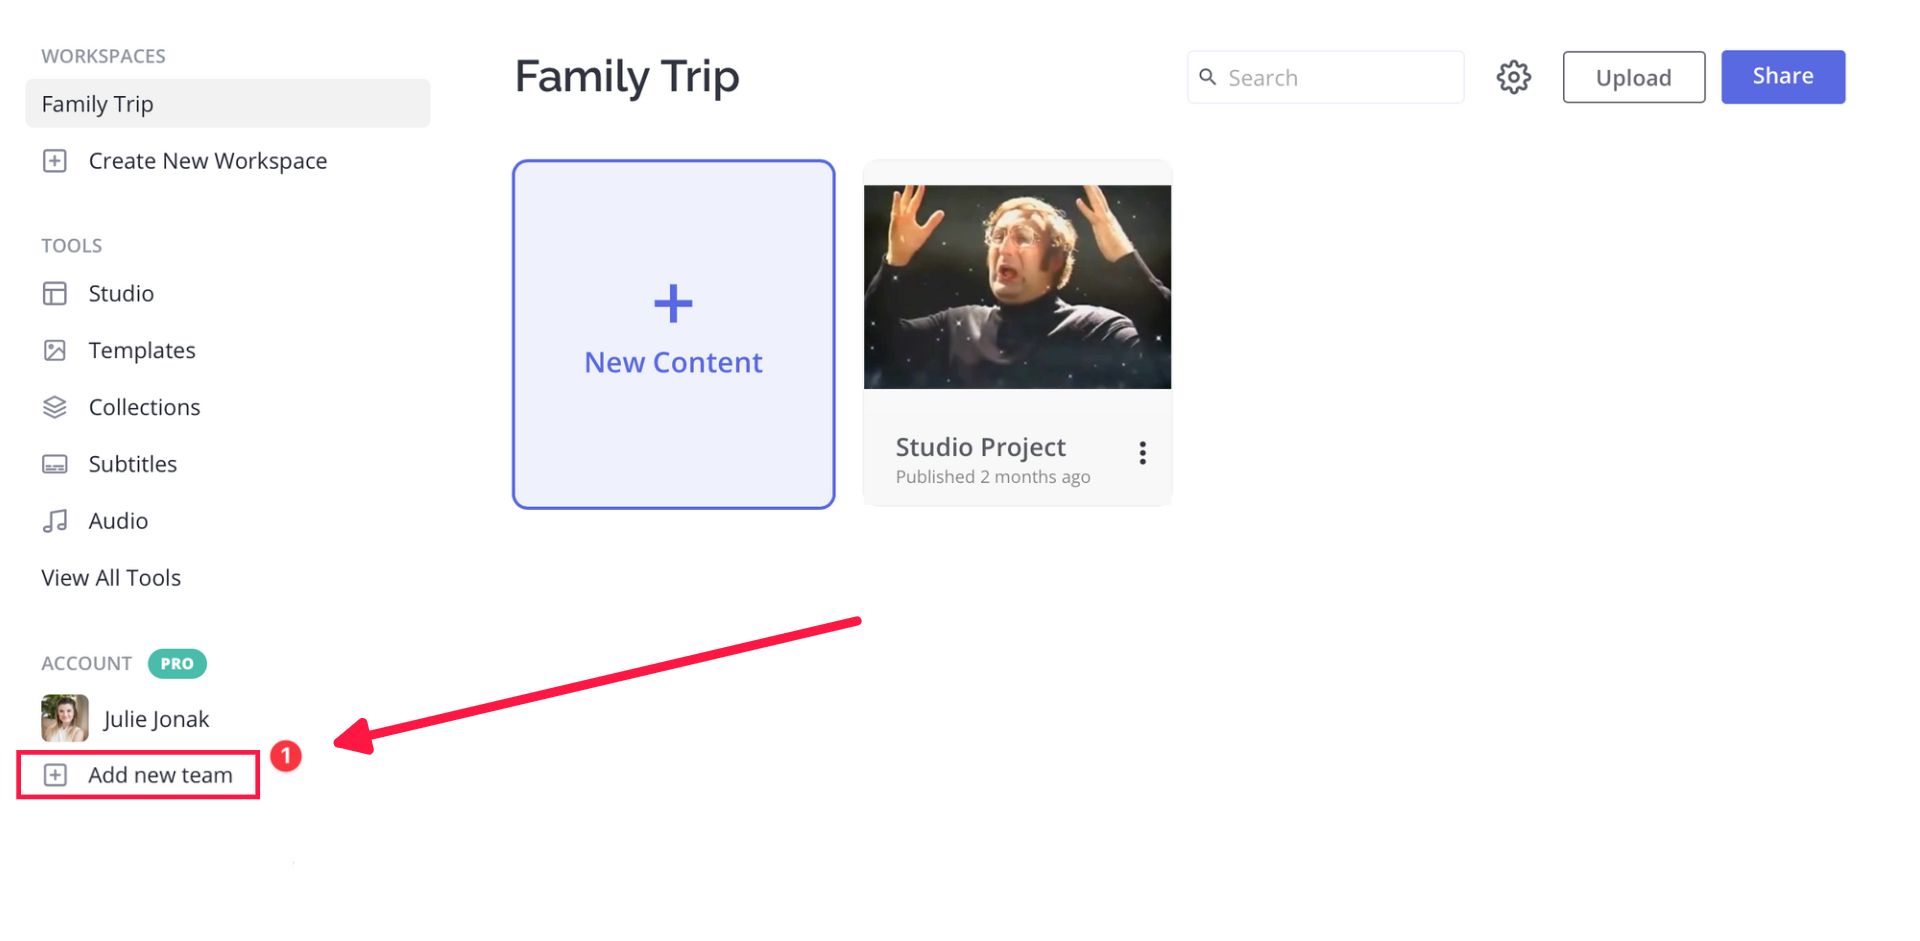Click the magnifier icon in search box
1920x941 pixels.
[1208, 77]
